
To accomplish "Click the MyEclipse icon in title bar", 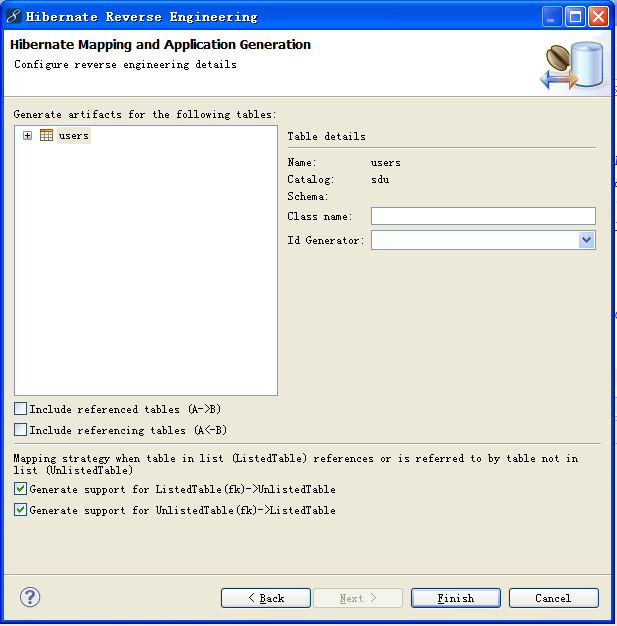I will pyautogui.click(x=14, y=17).
